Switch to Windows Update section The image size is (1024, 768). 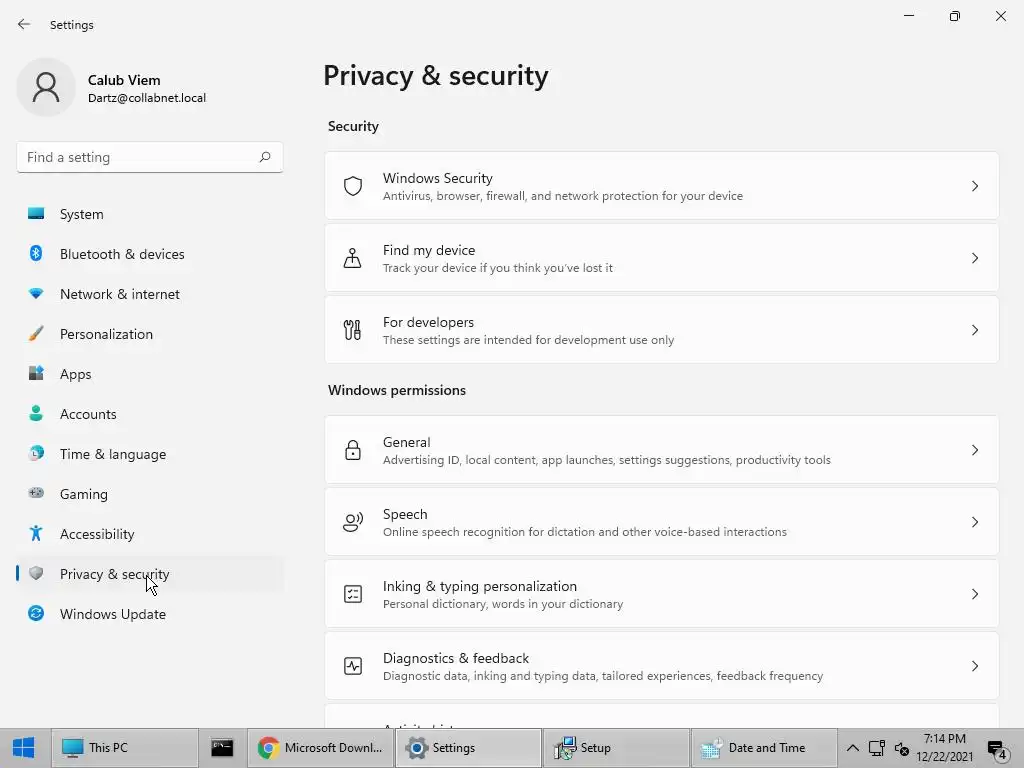tap(112, 614)
